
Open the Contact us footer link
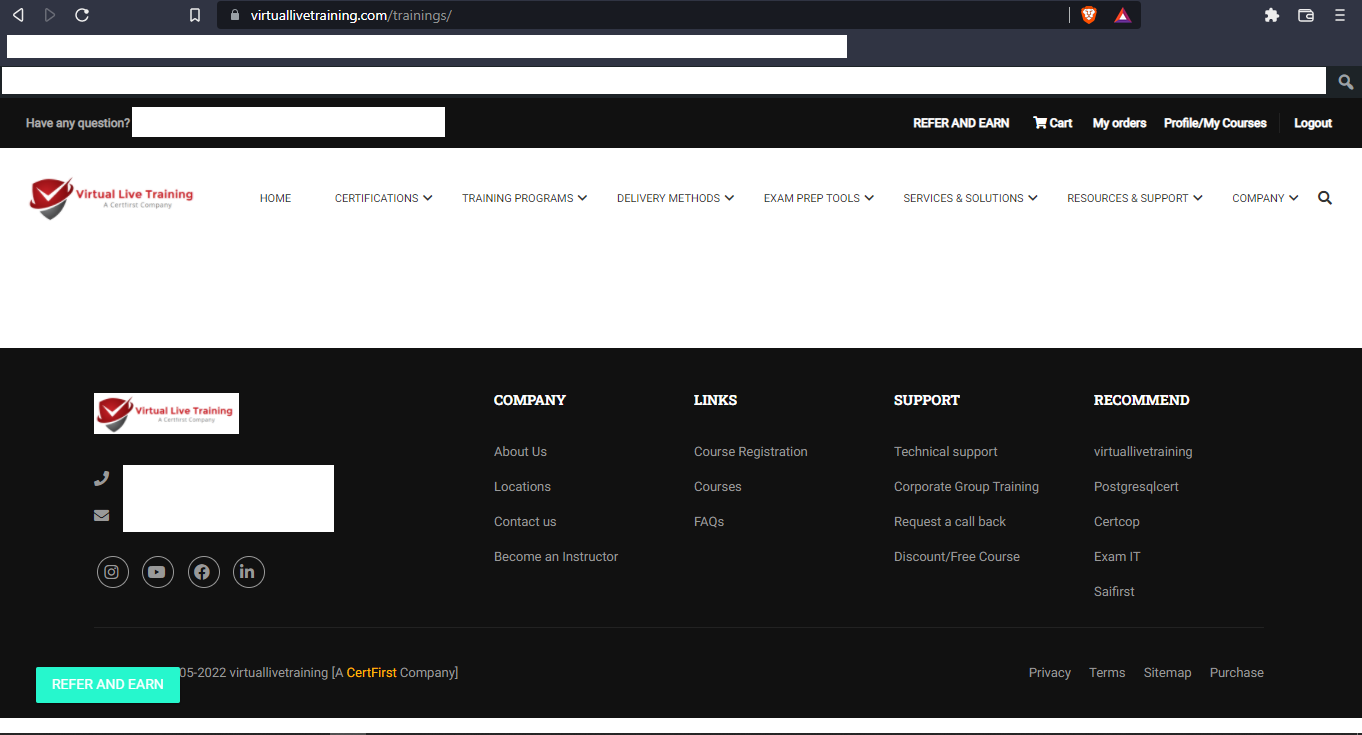pos(525,522)
